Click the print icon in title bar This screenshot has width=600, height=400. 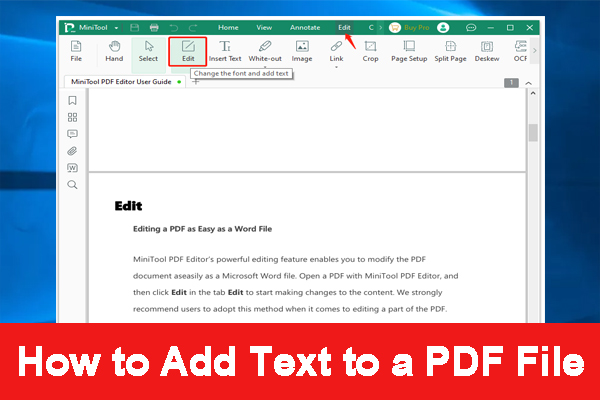pyautogui.click(x=154, y=28)
